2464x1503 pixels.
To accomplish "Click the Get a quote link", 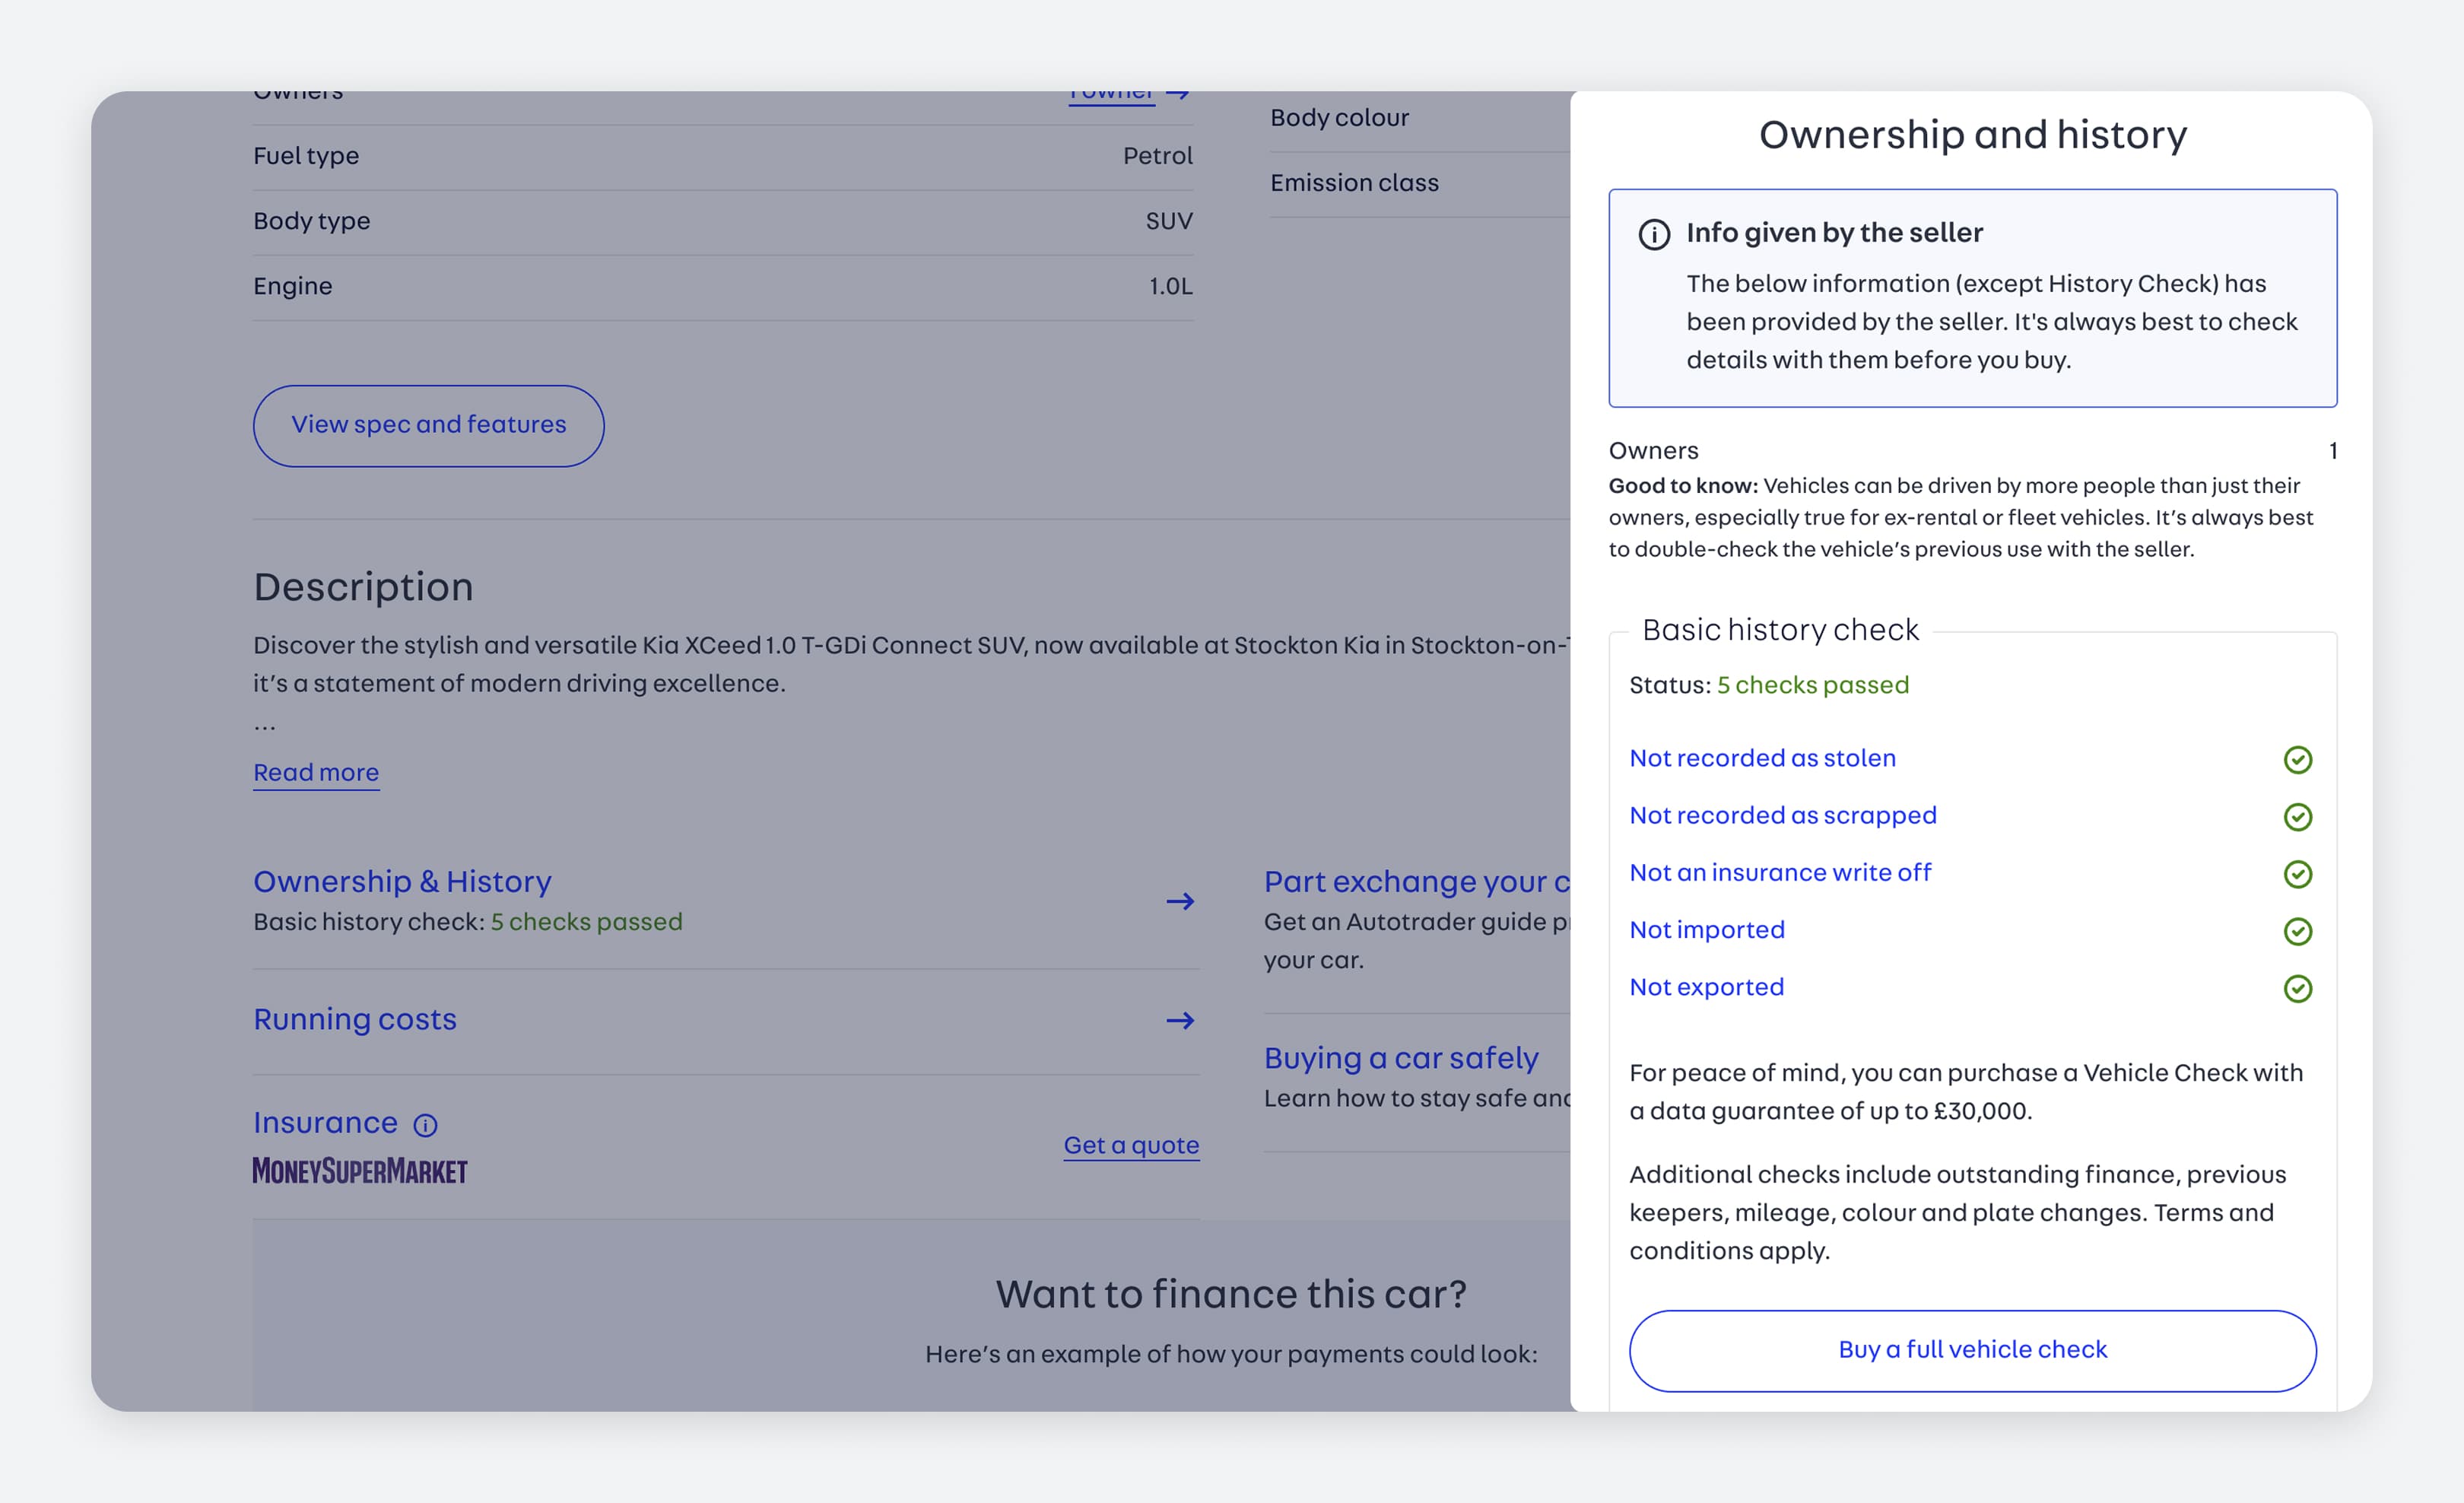I will coord(1131,1145).
